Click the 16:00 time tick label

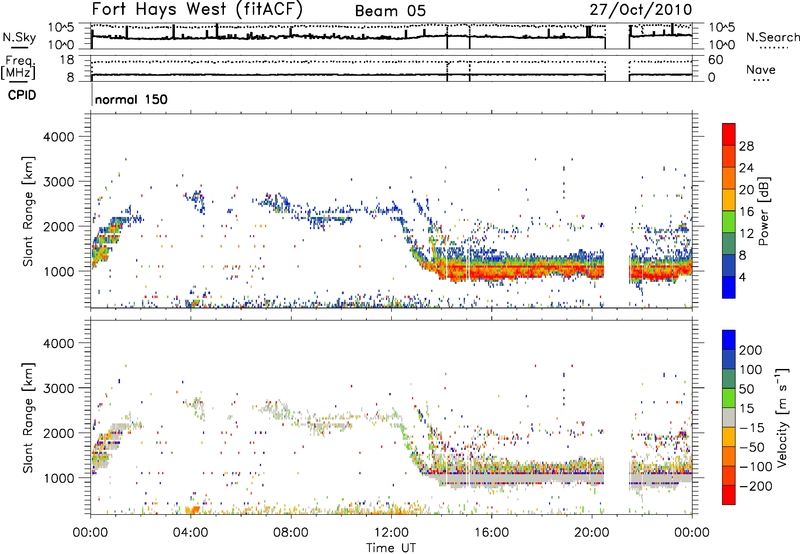[x=491, y=533]
